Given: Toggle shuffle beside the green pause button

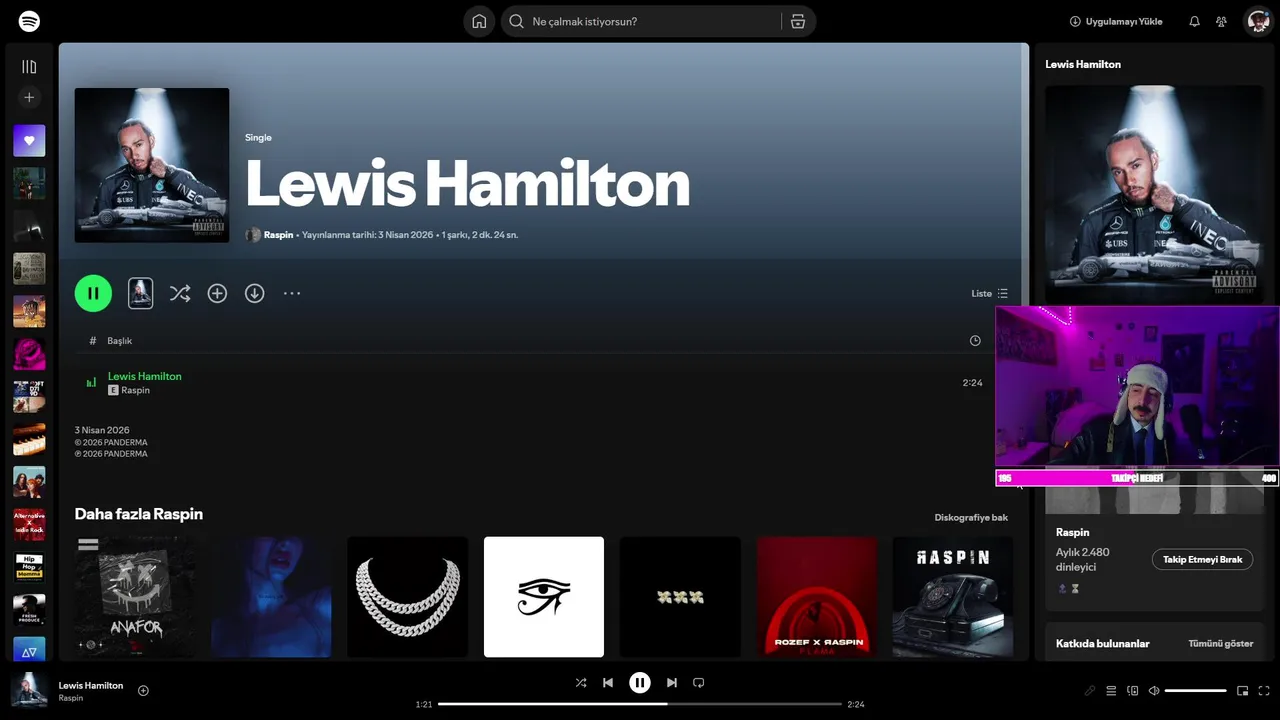Looking at the screenshot, I should tap(180, 293).
